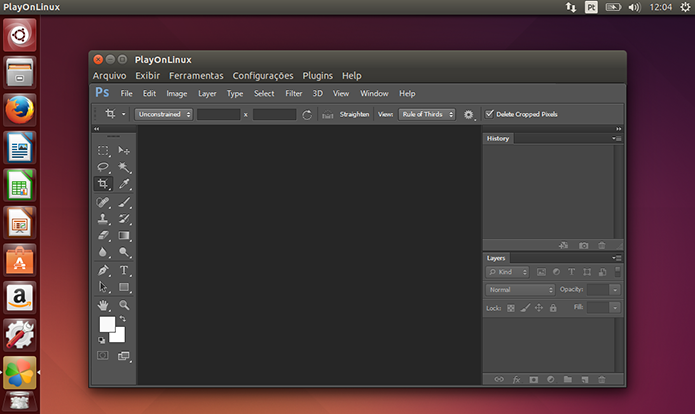Toggle adjustment layer filter in Layers
The width and height of the screenshot is (695, 414).
tap(556, 272)
